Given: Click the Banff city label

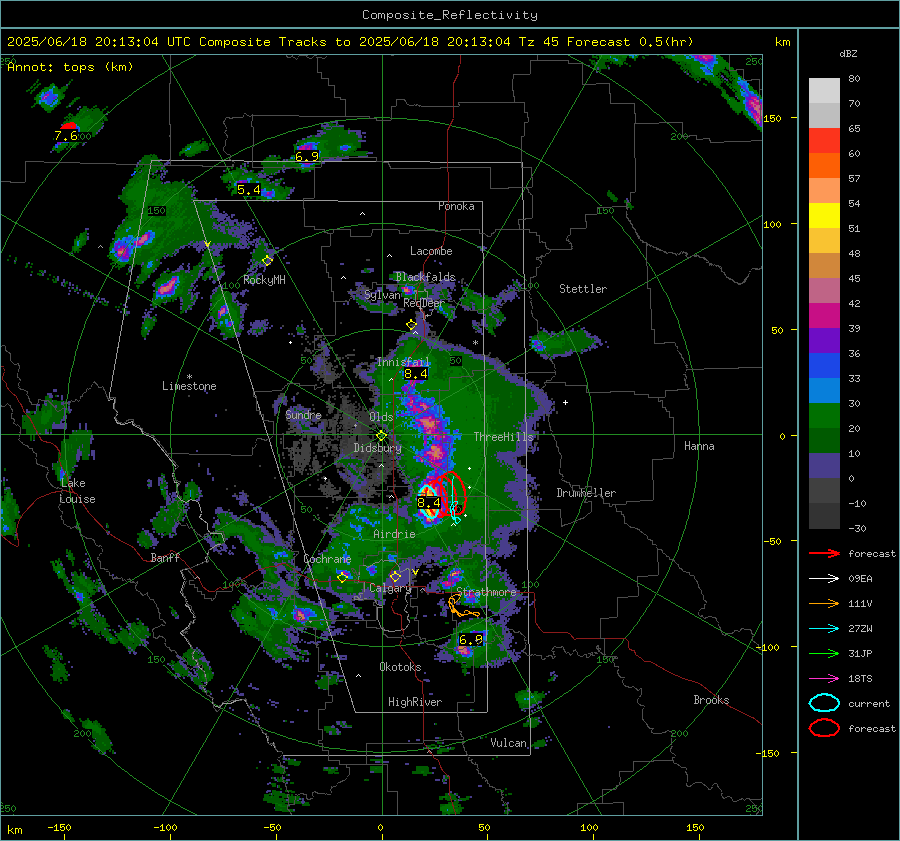Looking at the screenshot, I should click(x=165, y=557).
